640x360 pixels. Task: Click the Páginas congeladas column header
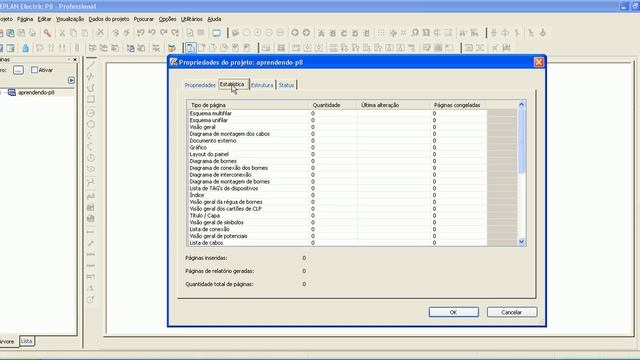[458, 105]
